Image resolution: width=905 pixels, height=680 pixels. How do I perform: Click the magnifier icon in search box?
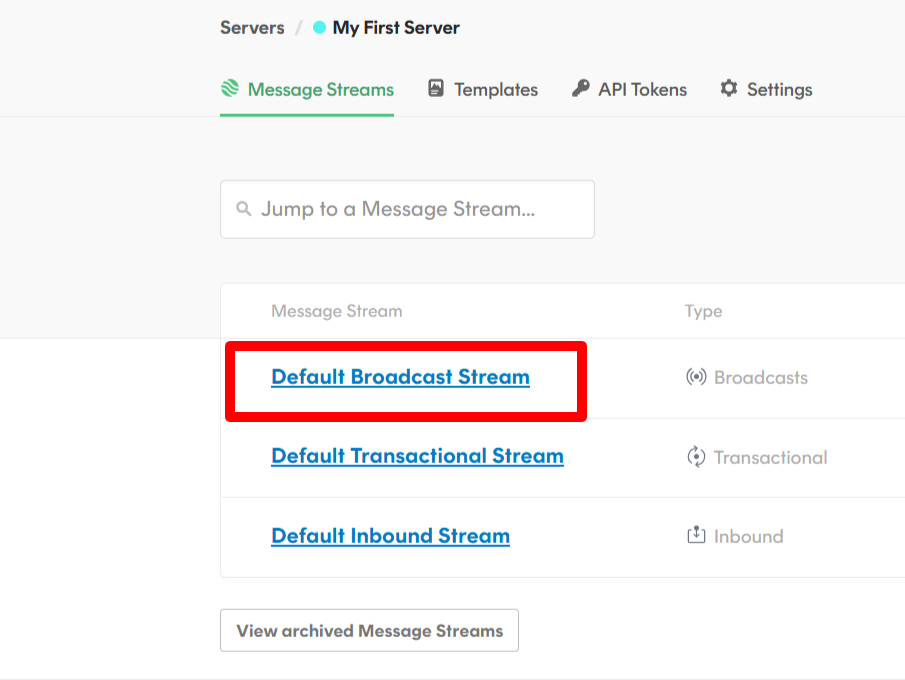pos(243,209)
